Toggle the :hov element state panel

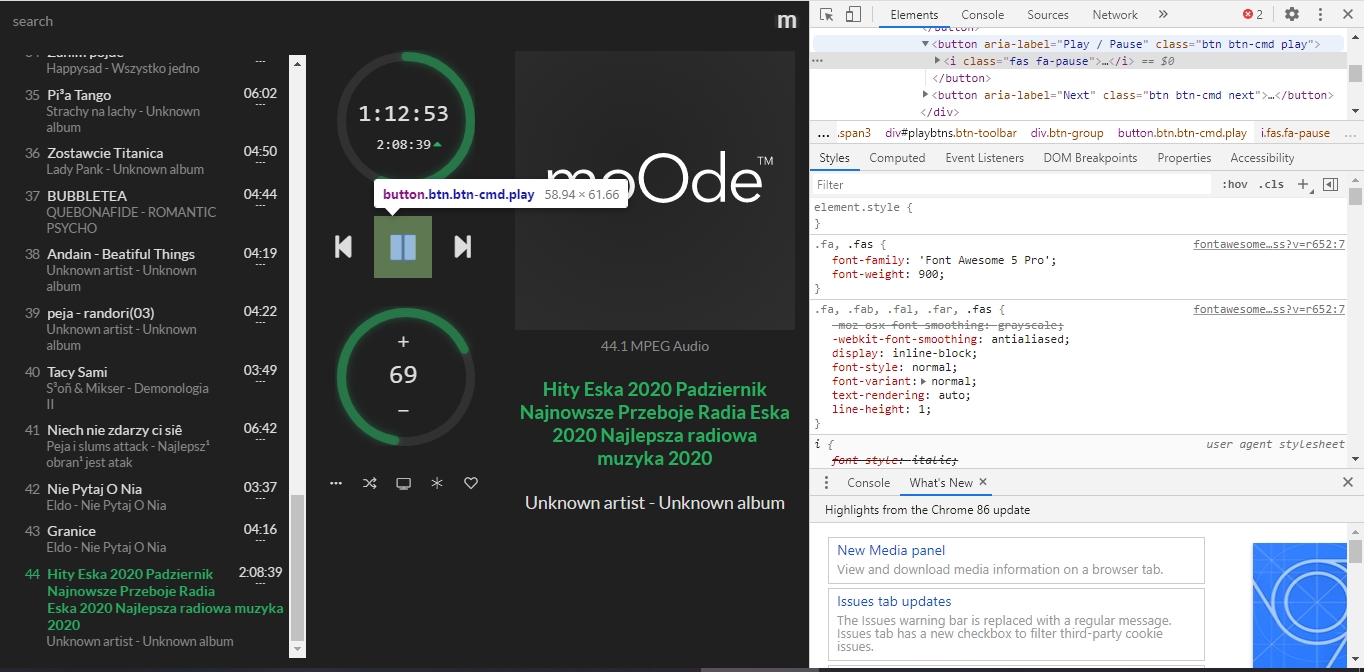(x=1235, y=185)
